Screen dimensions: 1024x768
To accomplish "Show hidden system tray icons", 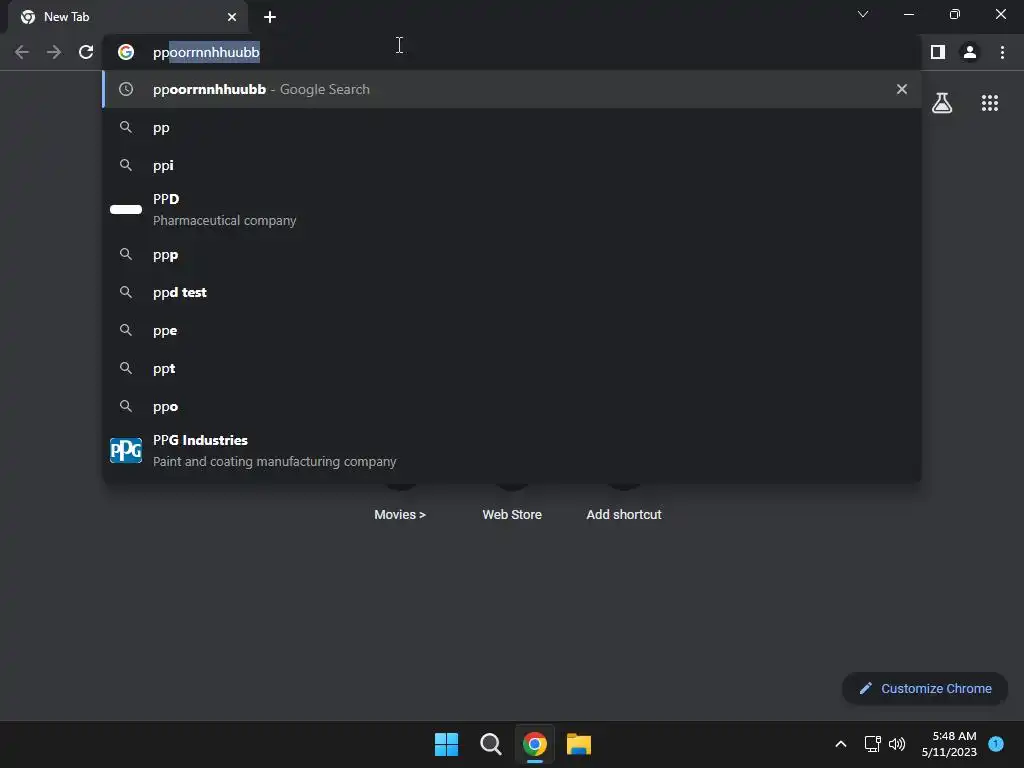I will (840, 744).
